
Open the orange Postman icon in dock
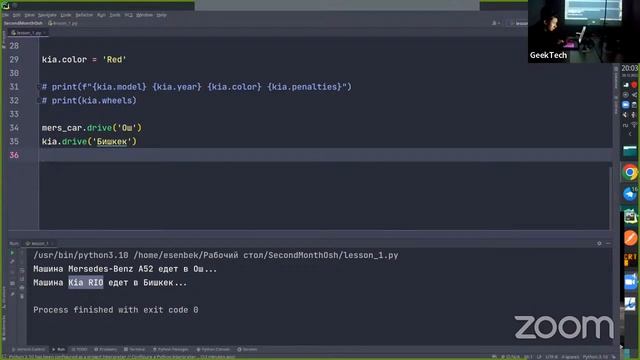click(x=630, y=238)
